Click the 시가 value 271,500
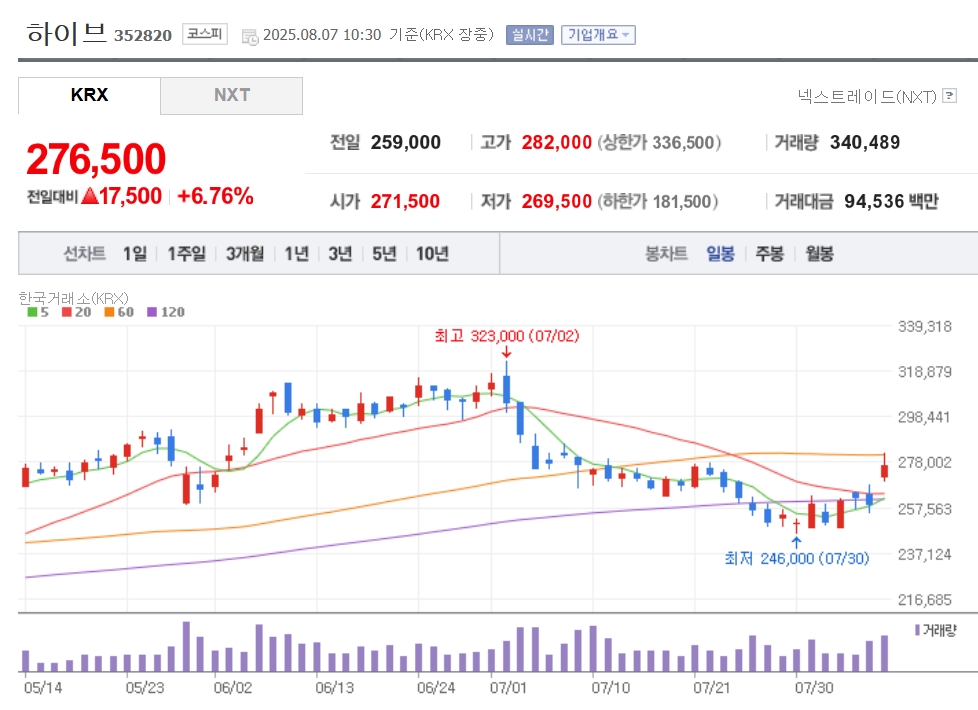The image size is (978, 710). (x=405, y=201)
